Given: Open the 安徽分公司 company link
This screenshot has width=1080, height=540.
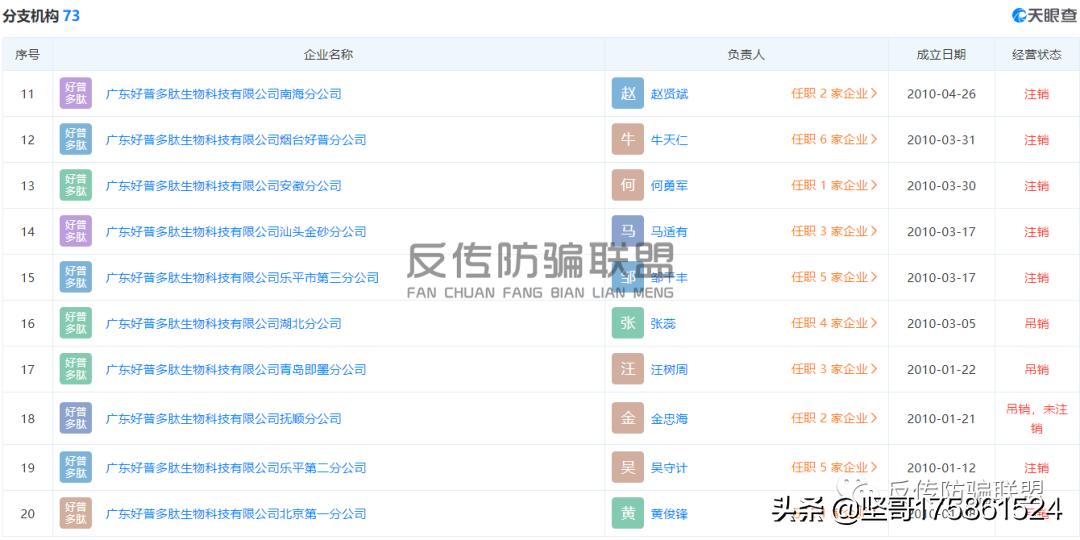Looking at the screenshot, I should pos(223,185).
